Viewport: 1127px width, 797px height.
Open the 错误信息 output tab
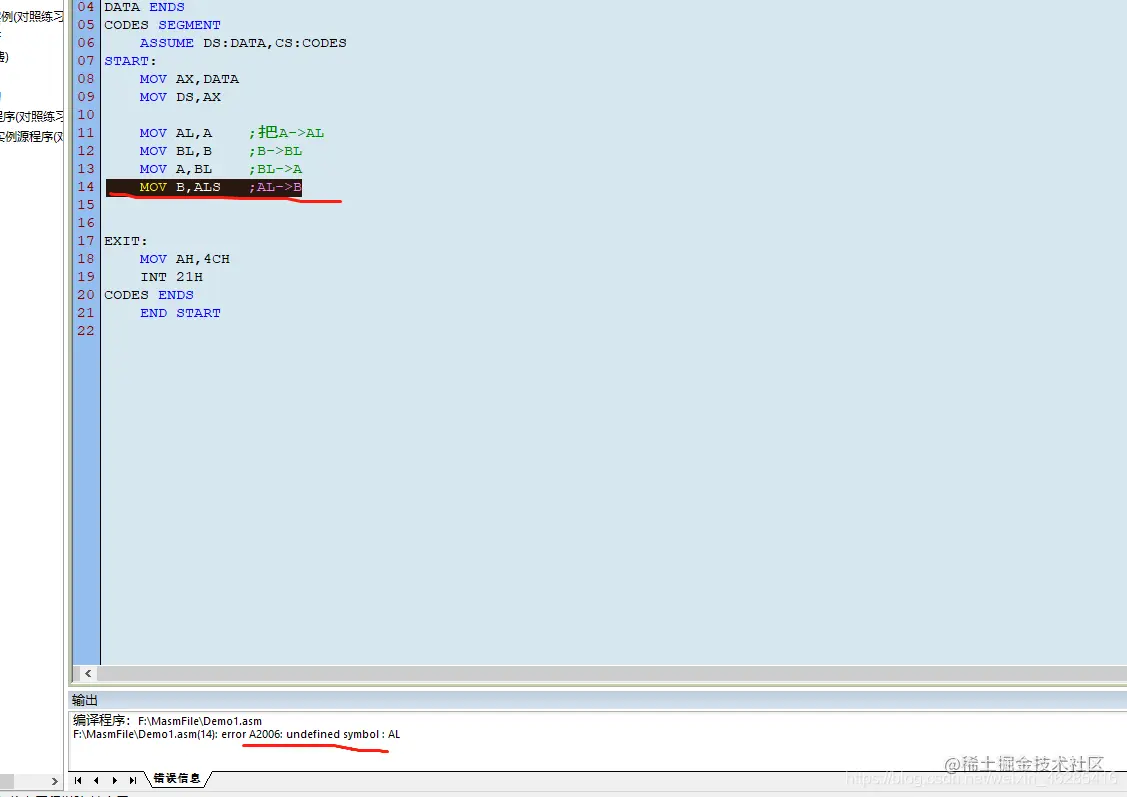click(x=178, y=778)
